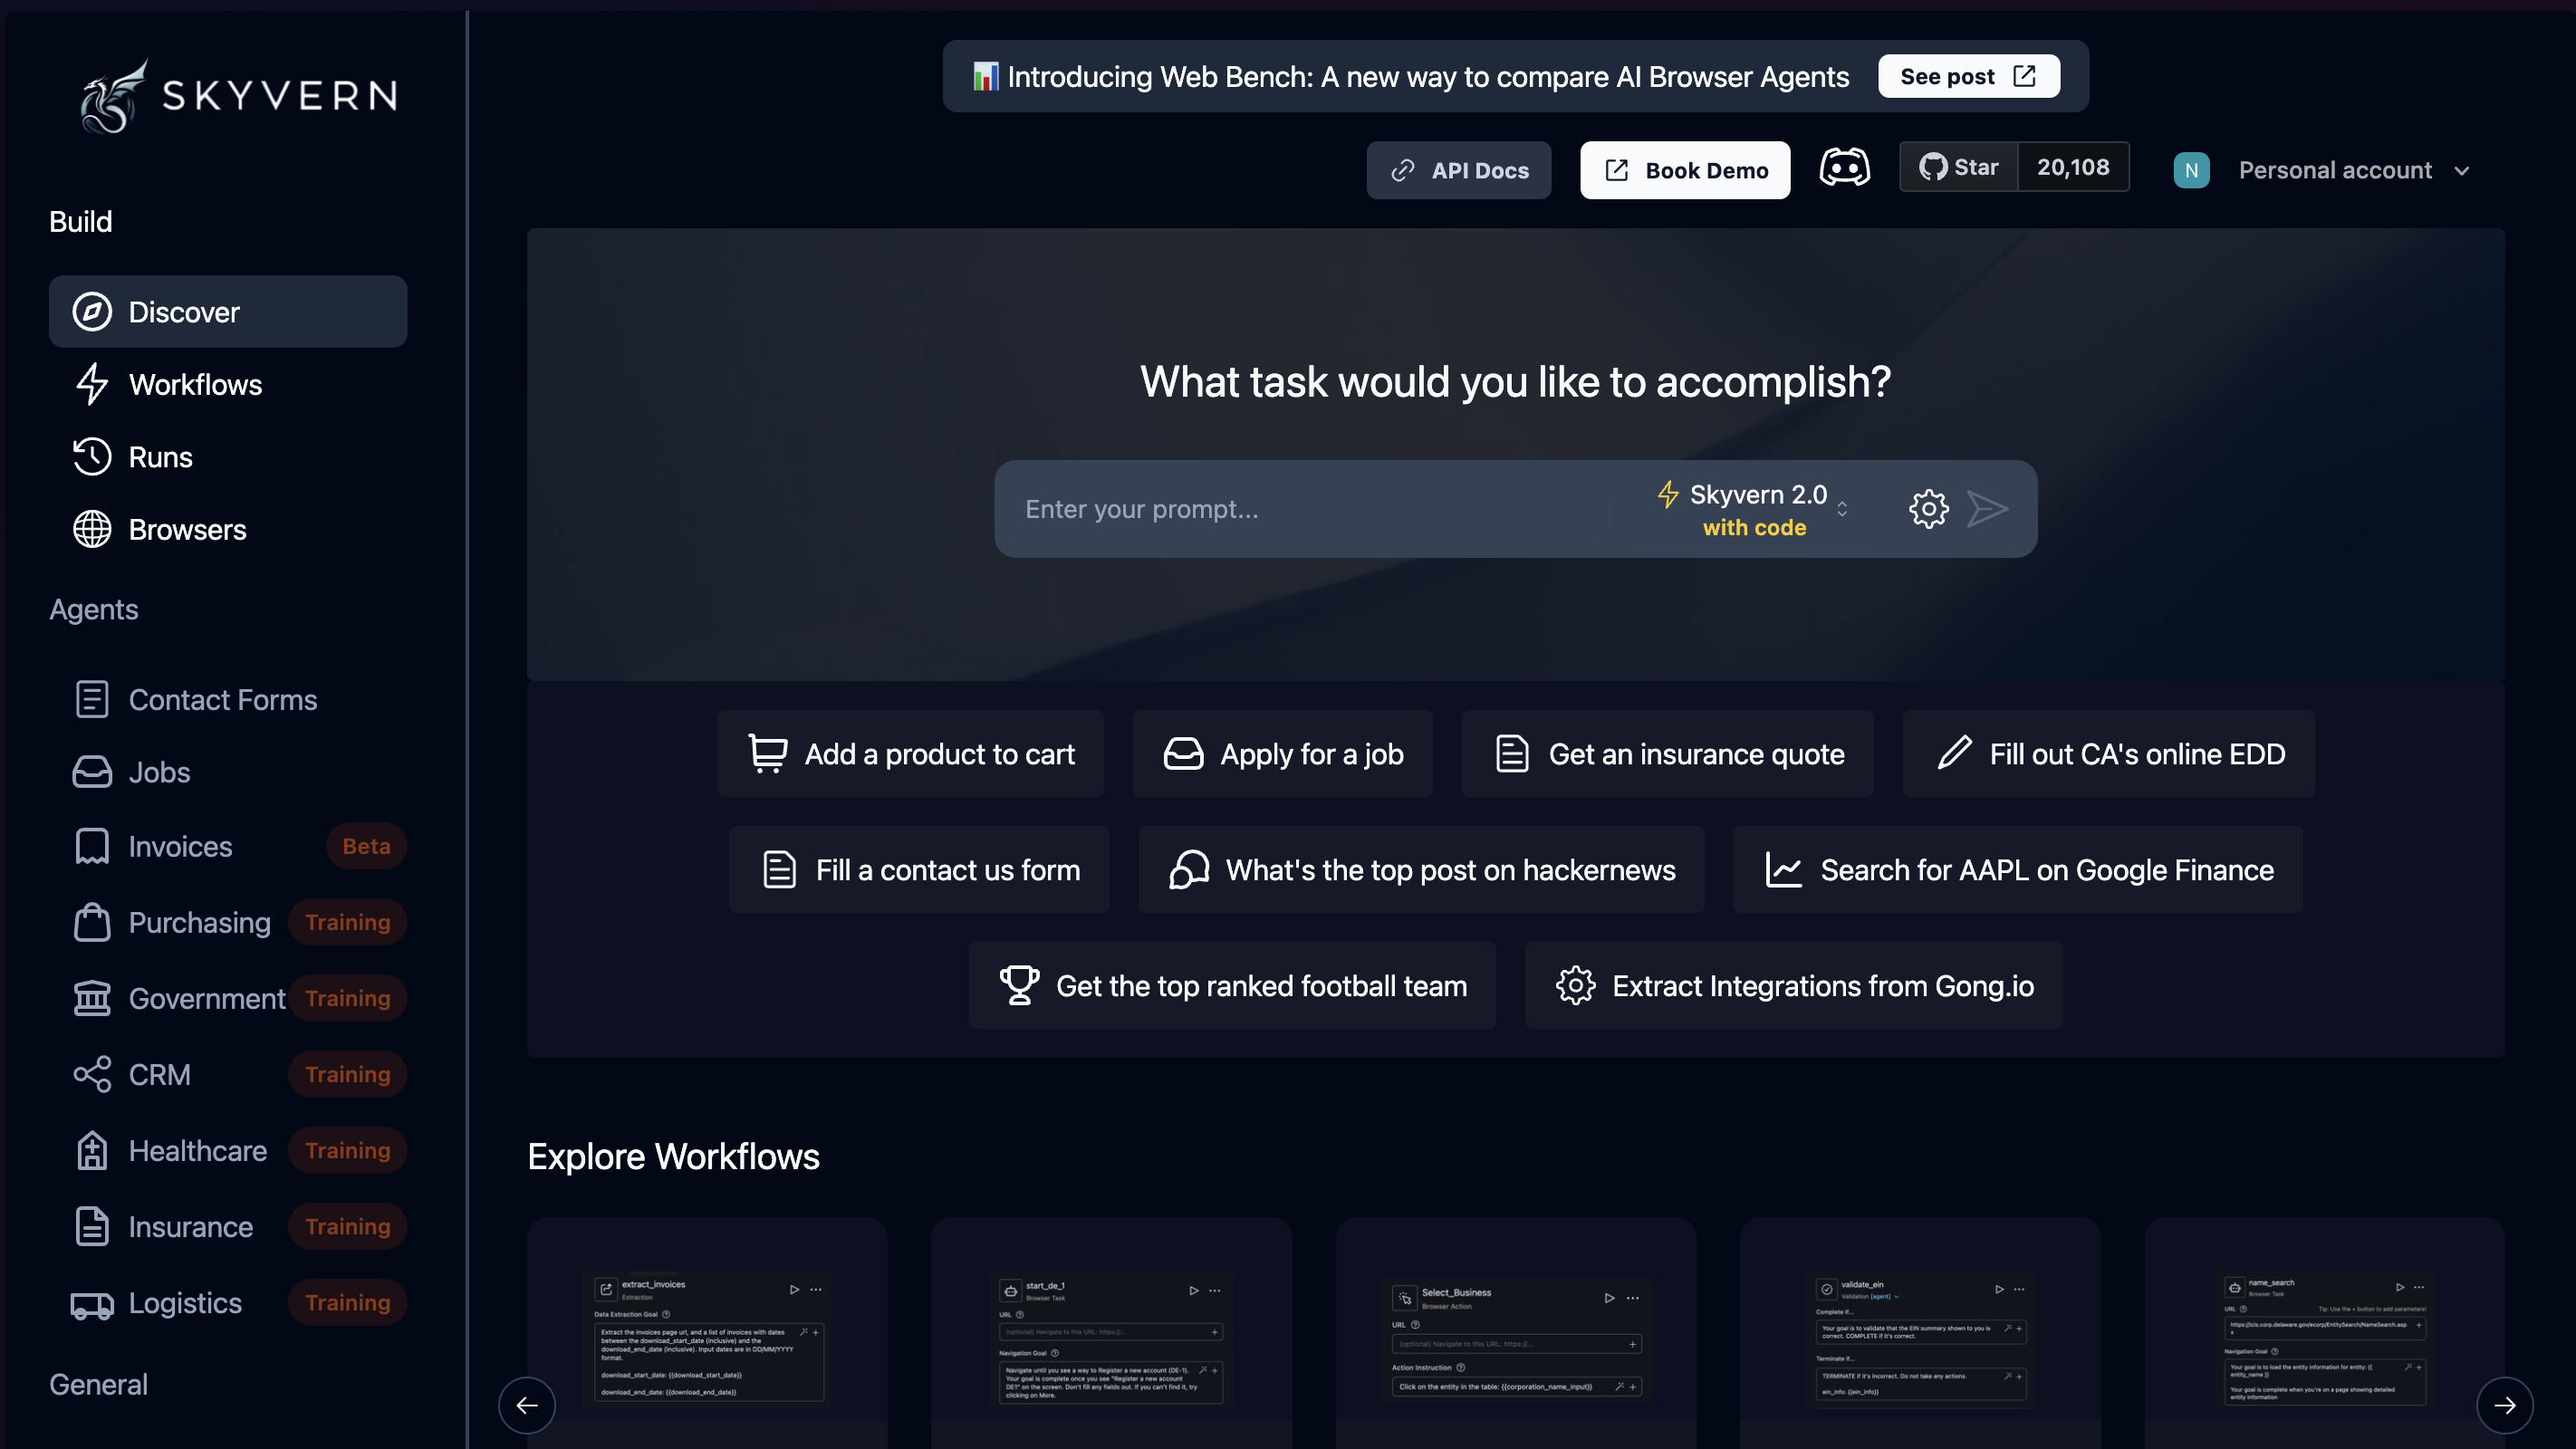
Task: Click the send prompt arrow icon
Action: click(x=1987, y=509)
